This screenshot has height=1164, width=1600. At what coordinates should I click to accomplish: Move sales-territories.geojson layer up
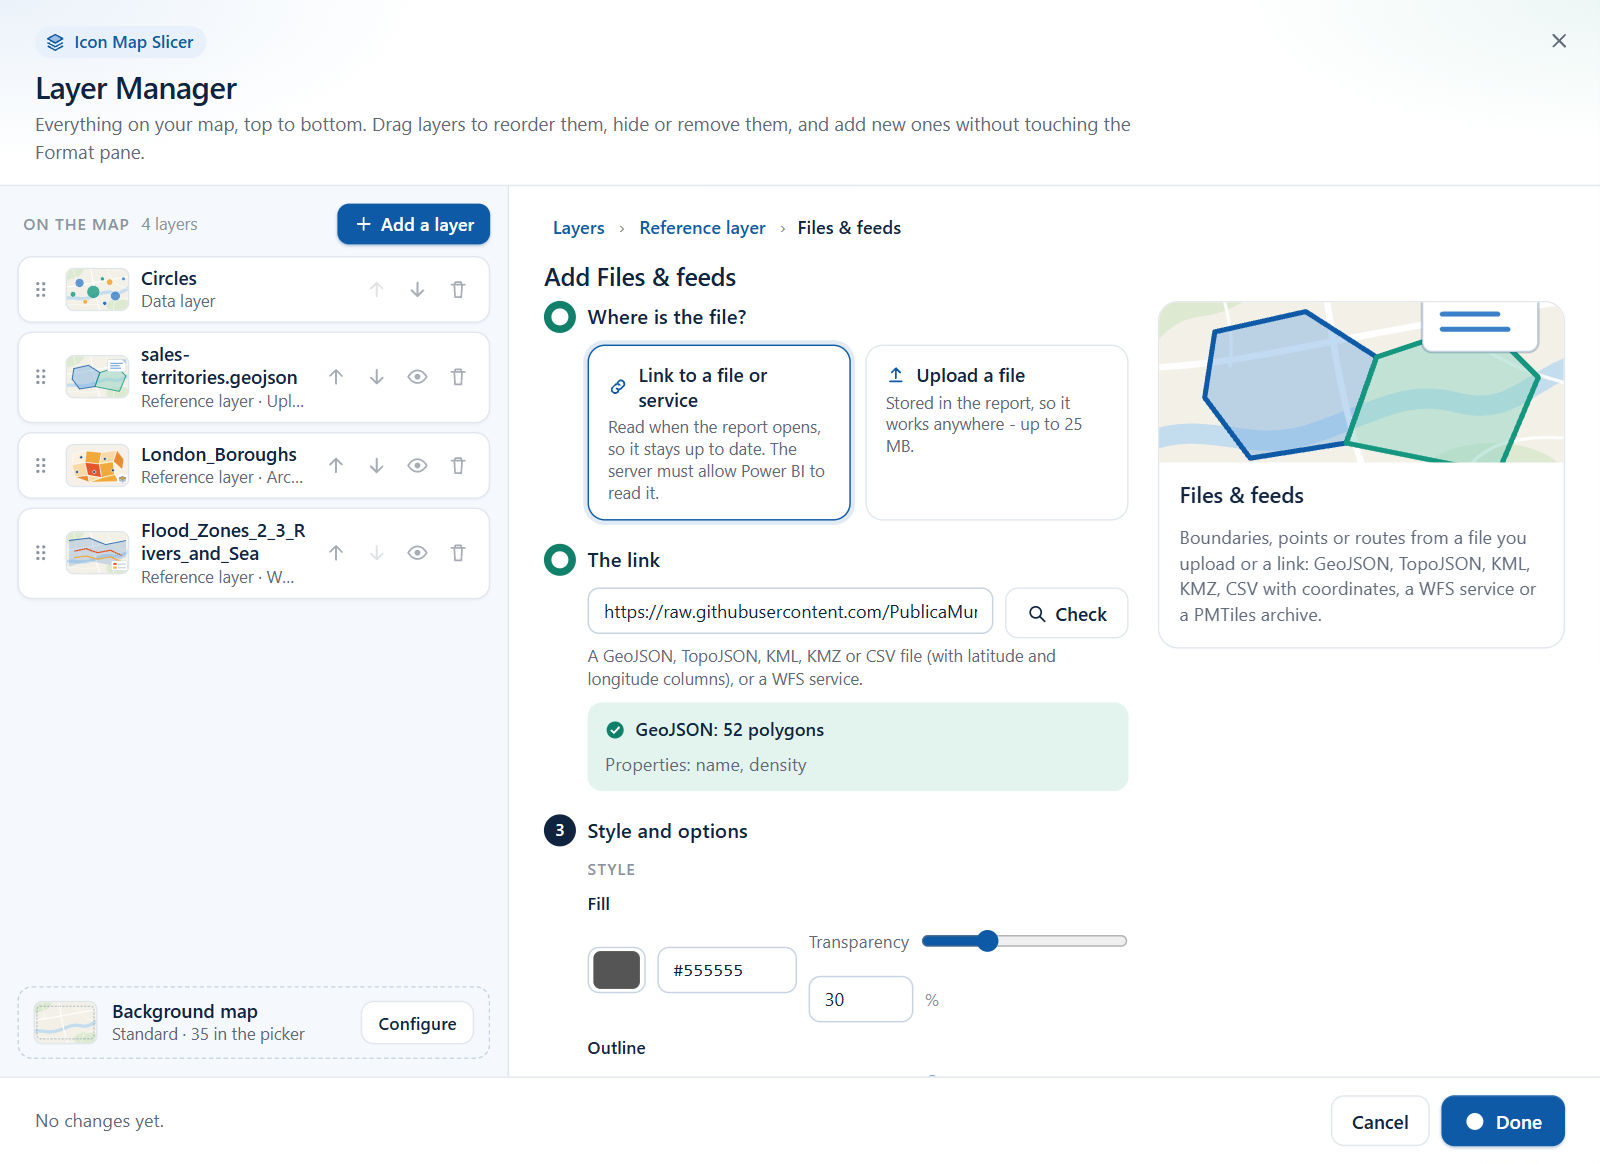336,377
